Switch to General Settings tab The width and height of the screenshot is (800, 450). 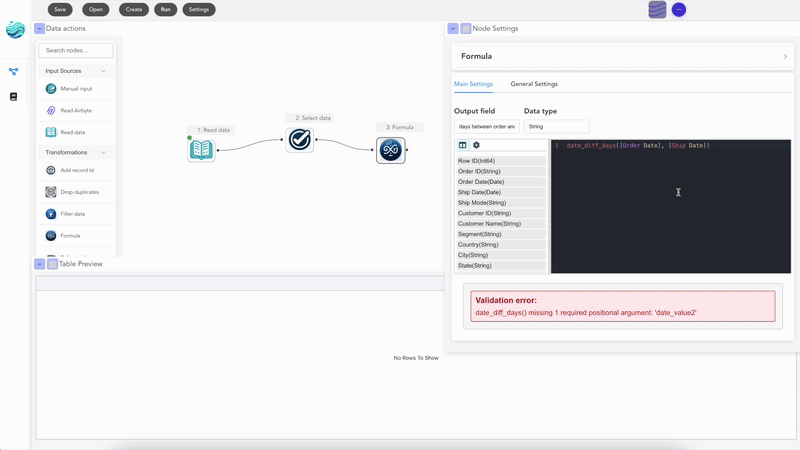click(534, 84)
